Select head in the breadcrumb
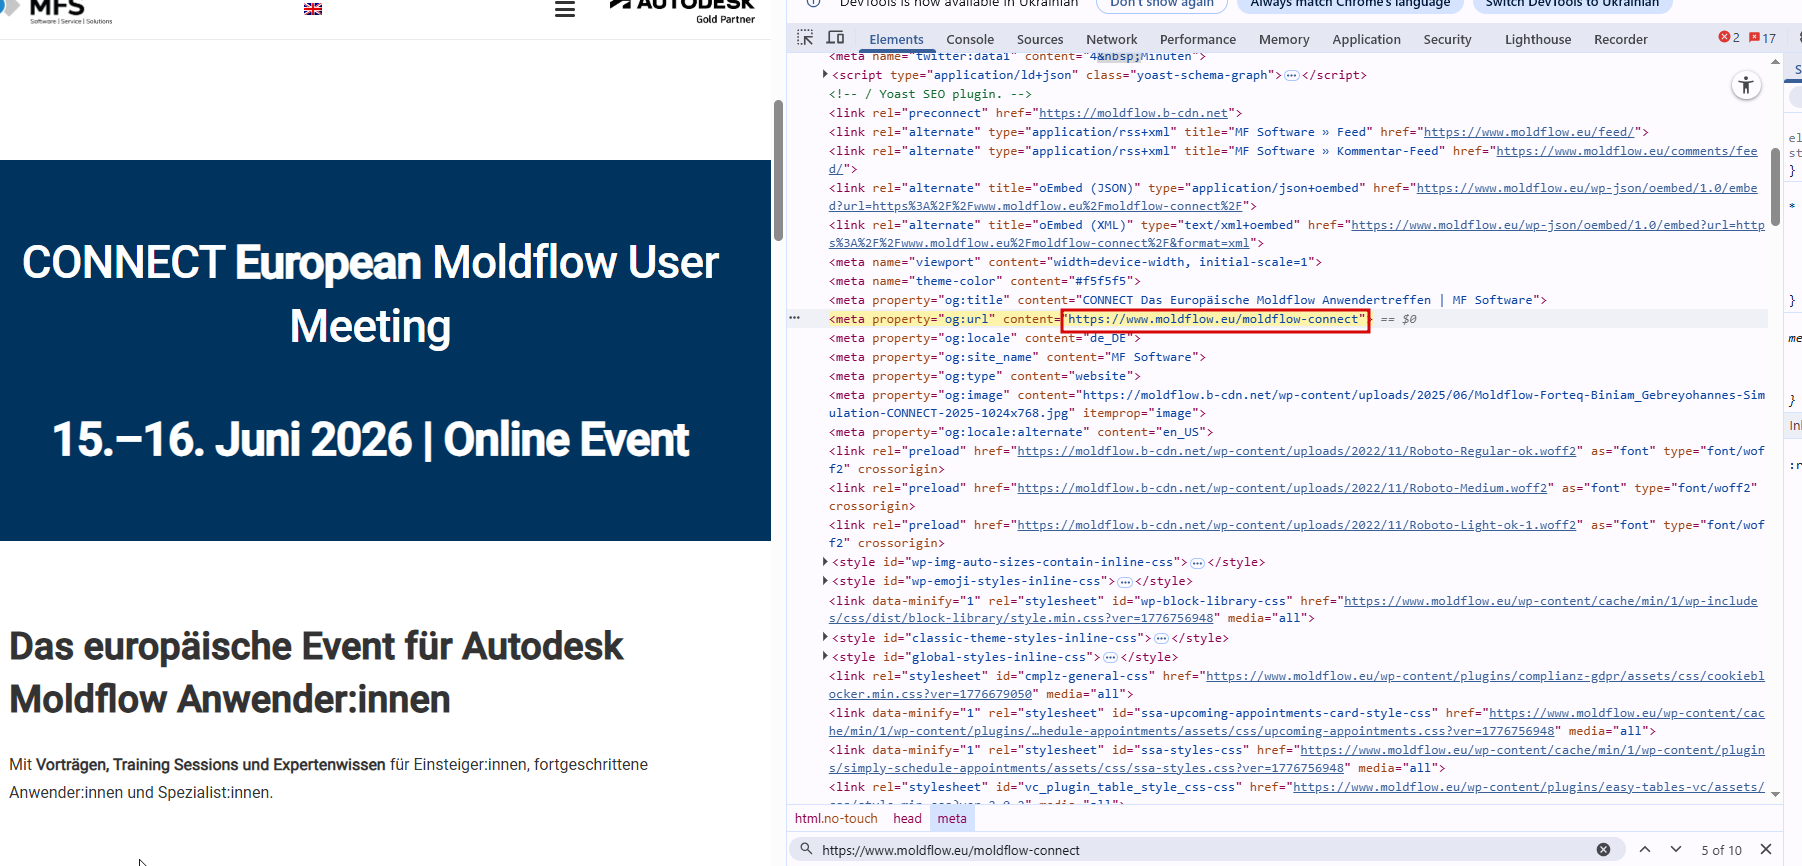 (907, 818)
